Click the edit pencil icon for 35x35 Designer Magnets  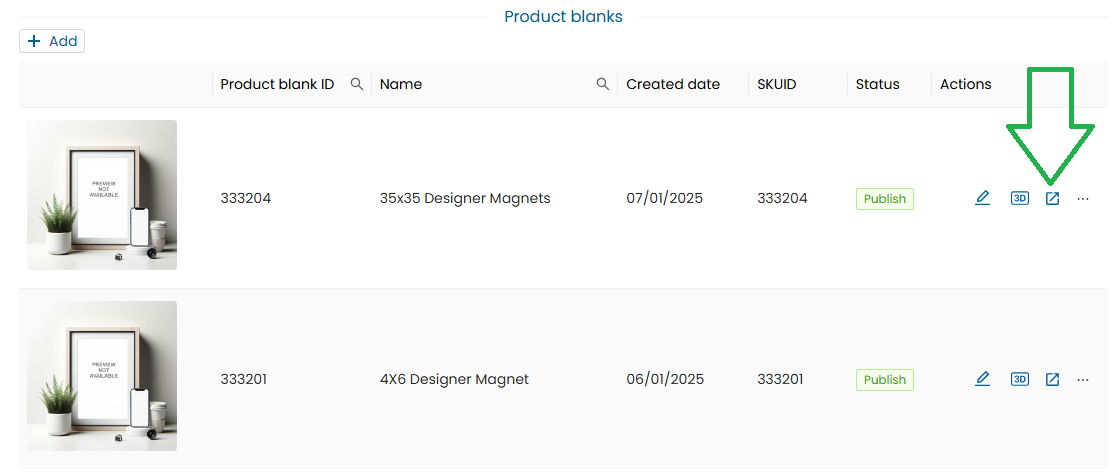(982, 198)
